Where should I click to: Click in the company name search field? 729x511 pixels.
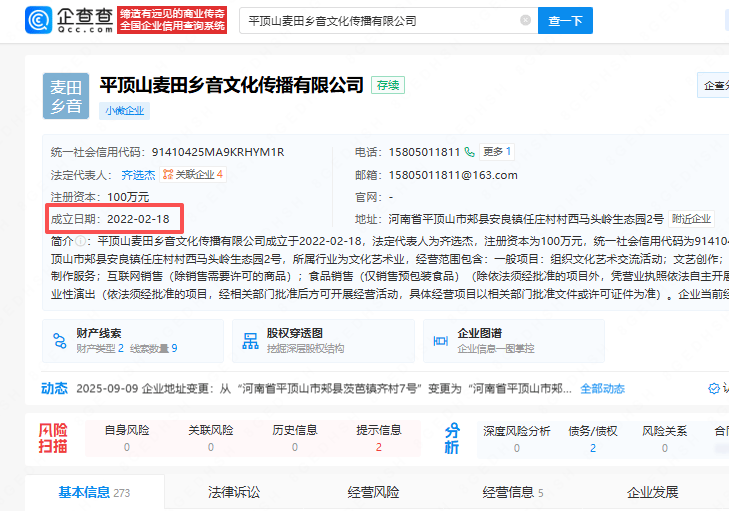(380, 20)
